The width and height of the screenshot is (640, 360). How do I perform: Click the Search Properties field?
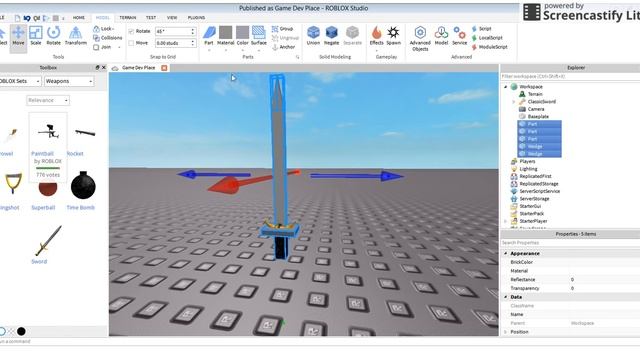click(x=570, y=243)
